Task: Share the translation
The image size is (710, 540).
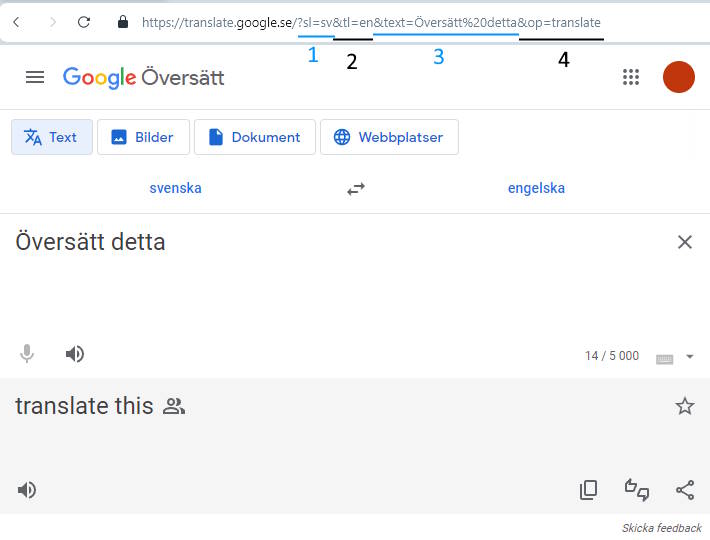Action: [x=685, y=490]
